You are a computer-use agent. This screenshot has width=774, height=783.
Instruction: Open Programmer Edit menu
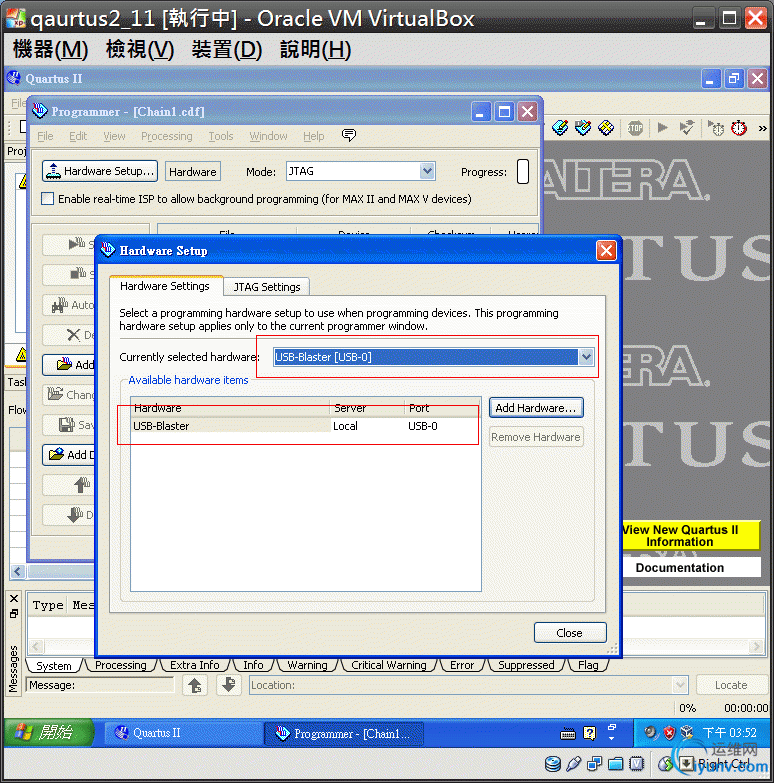(78, 136)
